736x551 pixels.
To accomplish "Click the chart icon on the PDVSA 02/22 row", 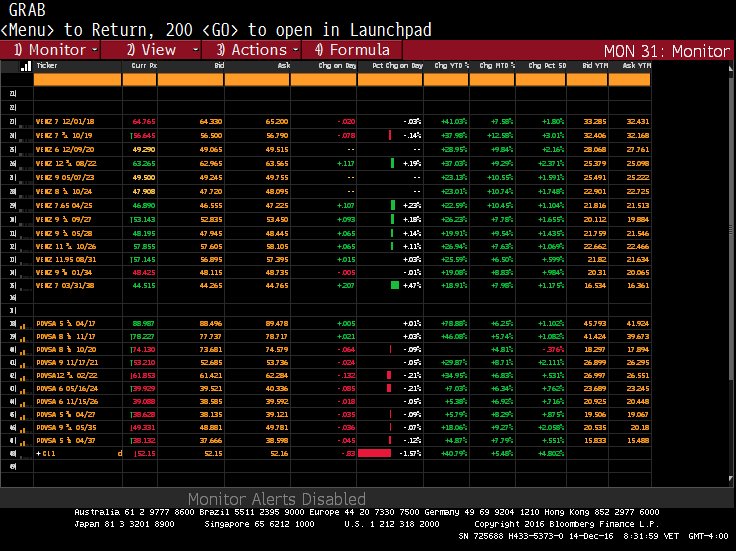I will [23, 376].
